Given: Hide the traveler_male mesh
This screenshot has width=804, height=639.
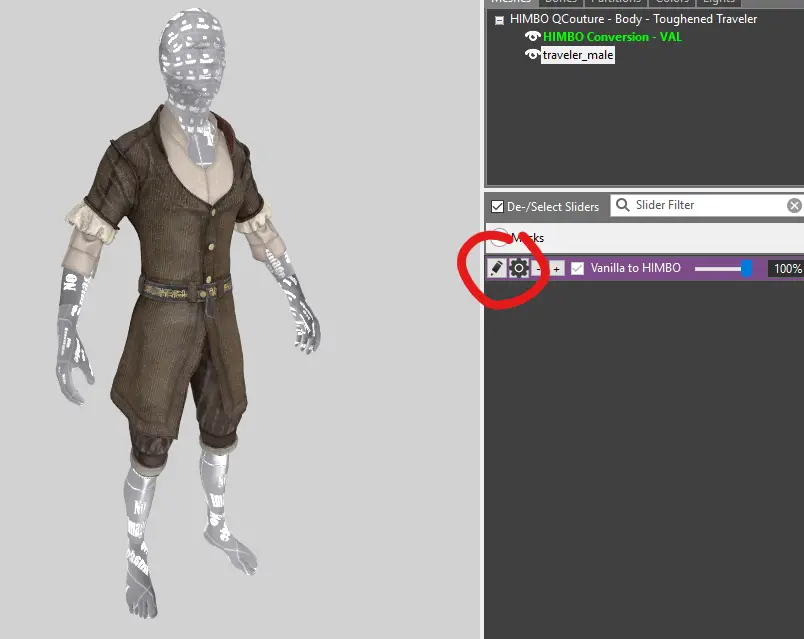Looking at the screenshot, I should [532, 54].
